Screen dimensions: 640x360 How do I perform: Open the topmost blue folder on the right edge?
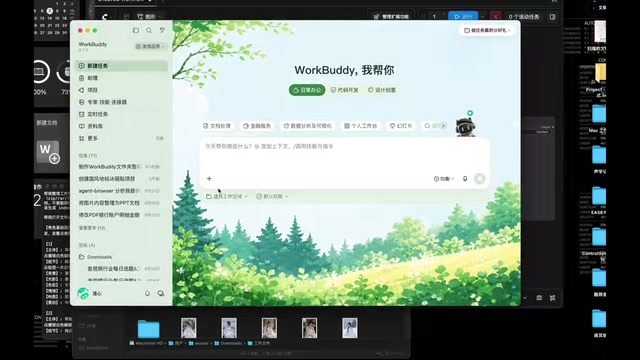(x=599, y=113)
